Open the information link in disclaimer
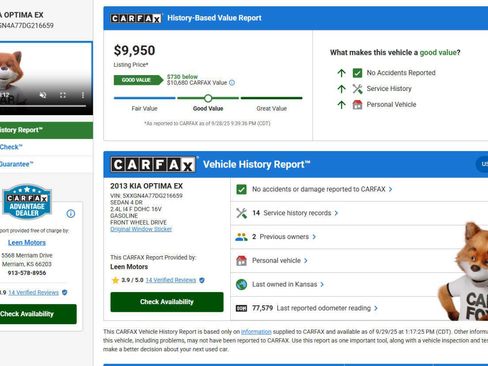Viewport: 488px width, 366px height. pos(256,332)
